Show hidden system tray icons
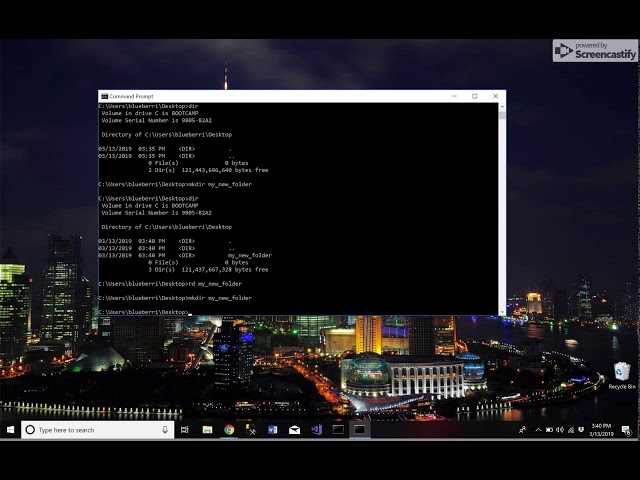Image resolution: width=640 pixels, height=480 pixels. tap(538, 430)
